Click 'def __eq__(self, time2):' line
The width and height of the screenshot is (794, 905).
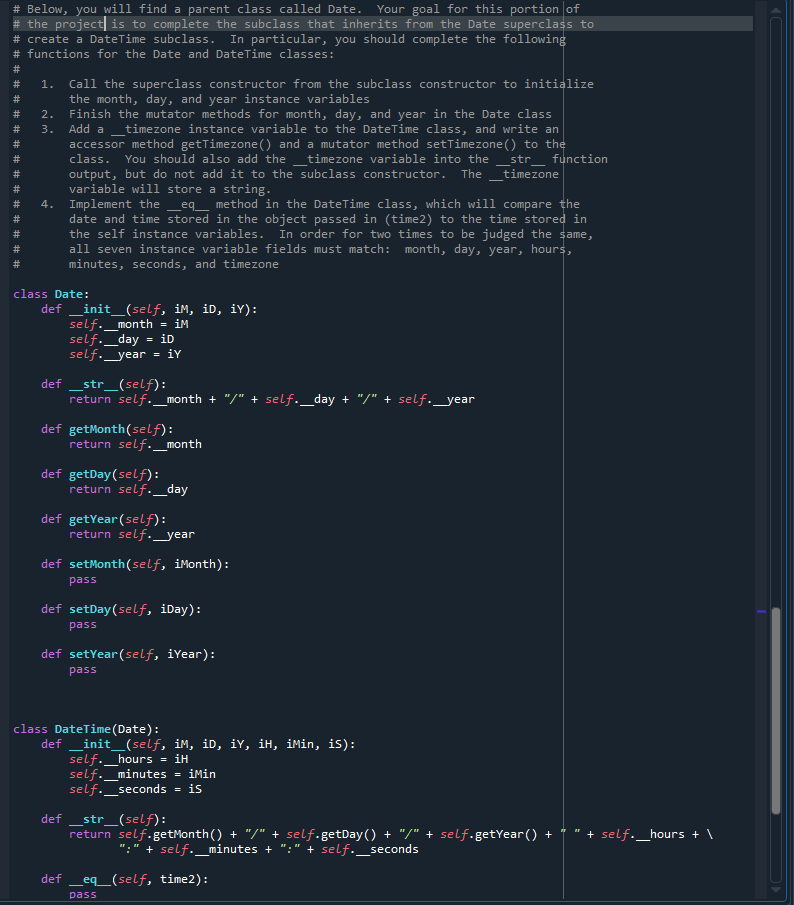click(125, 880)
